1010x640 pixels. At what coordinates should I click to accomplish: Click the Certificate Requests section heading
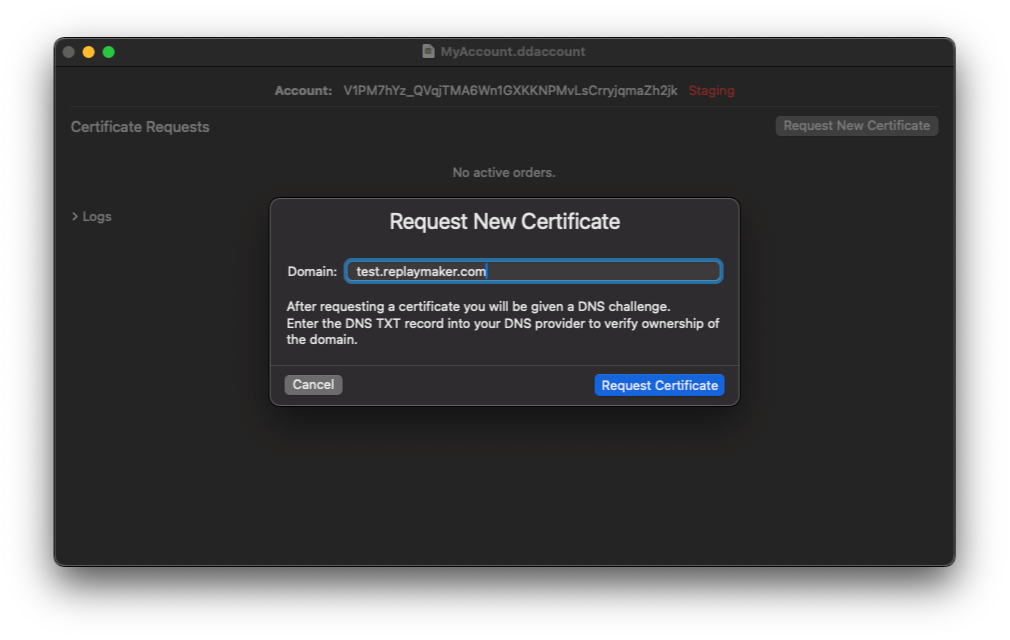[x=140, y=127]
